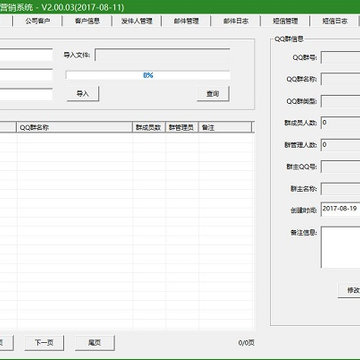The width and height of the screenshot is (360, 360).
Task: Click the 查询 query button
Action: pos(213,94)
